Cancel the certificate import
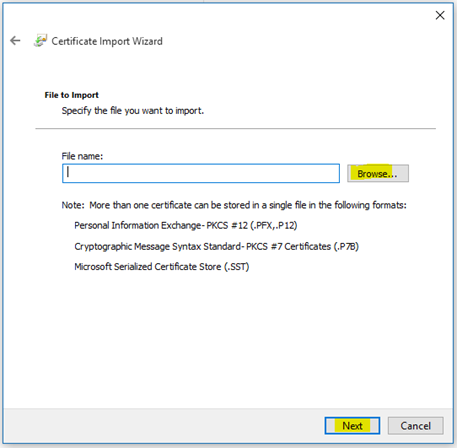The width and height of the screenshot is (457, 448). coord(415,426)
